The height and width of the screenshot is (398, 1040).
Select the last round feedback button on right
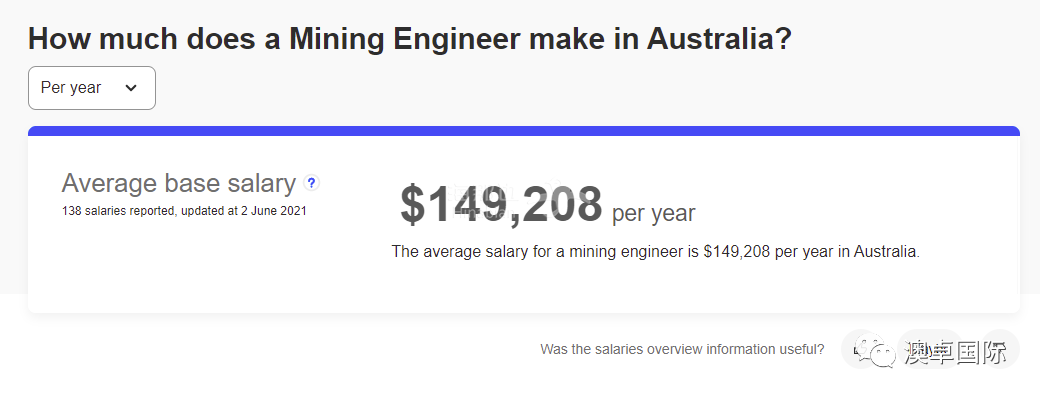[x=1000, y=349]
